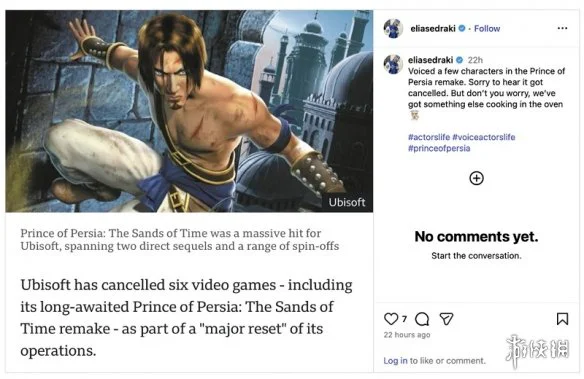Click the 22 hours ago timestamp
The height and width of the screenshot is (379, 584).
(407, 335)
